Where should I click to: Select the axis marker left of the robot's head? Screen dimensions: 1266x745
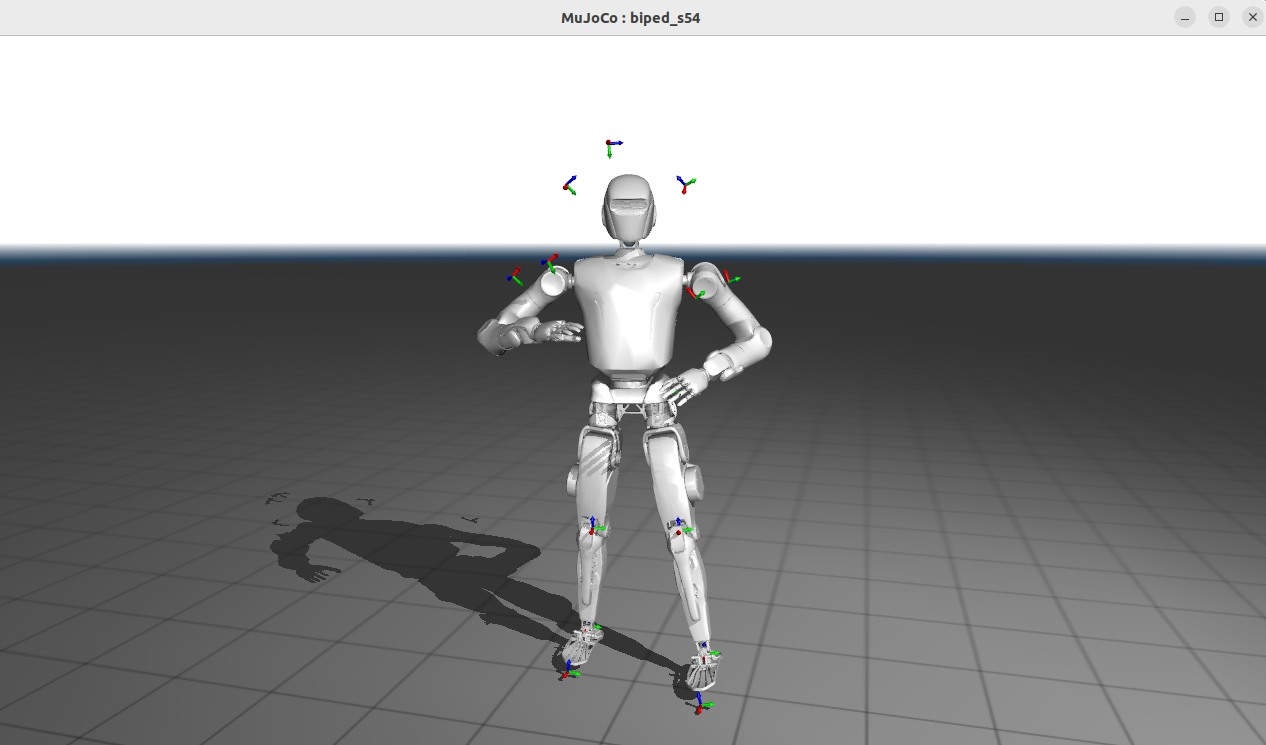tap(569, 185)
